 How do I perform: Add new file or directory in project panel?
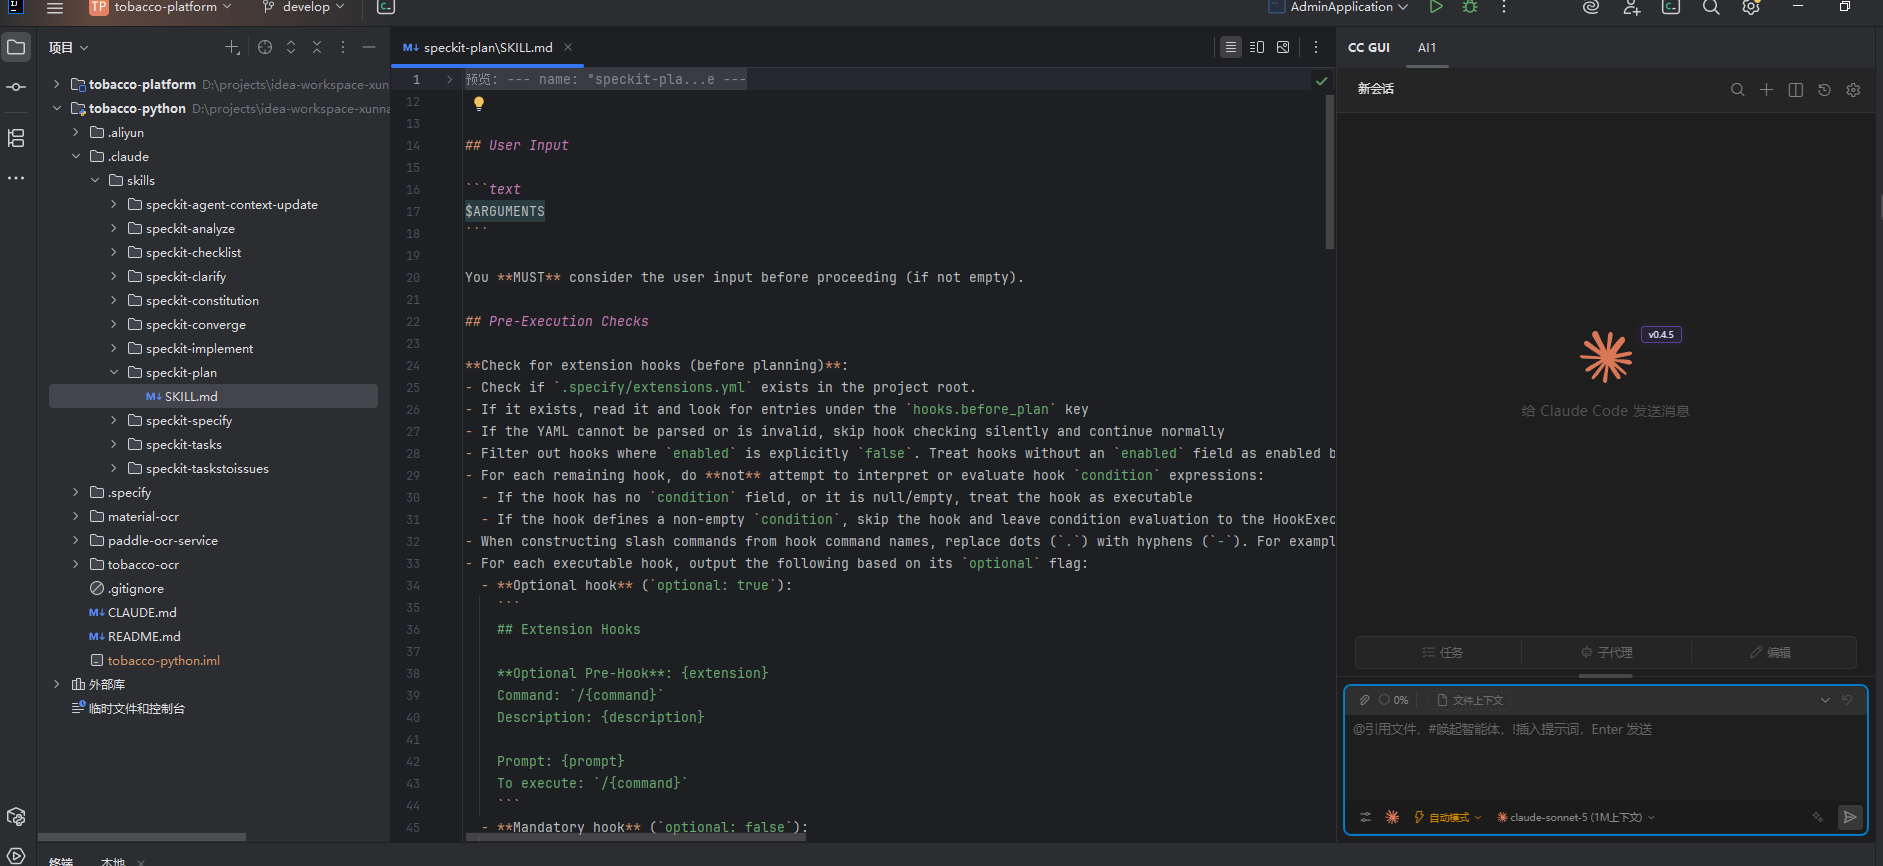tap(232, 47)
